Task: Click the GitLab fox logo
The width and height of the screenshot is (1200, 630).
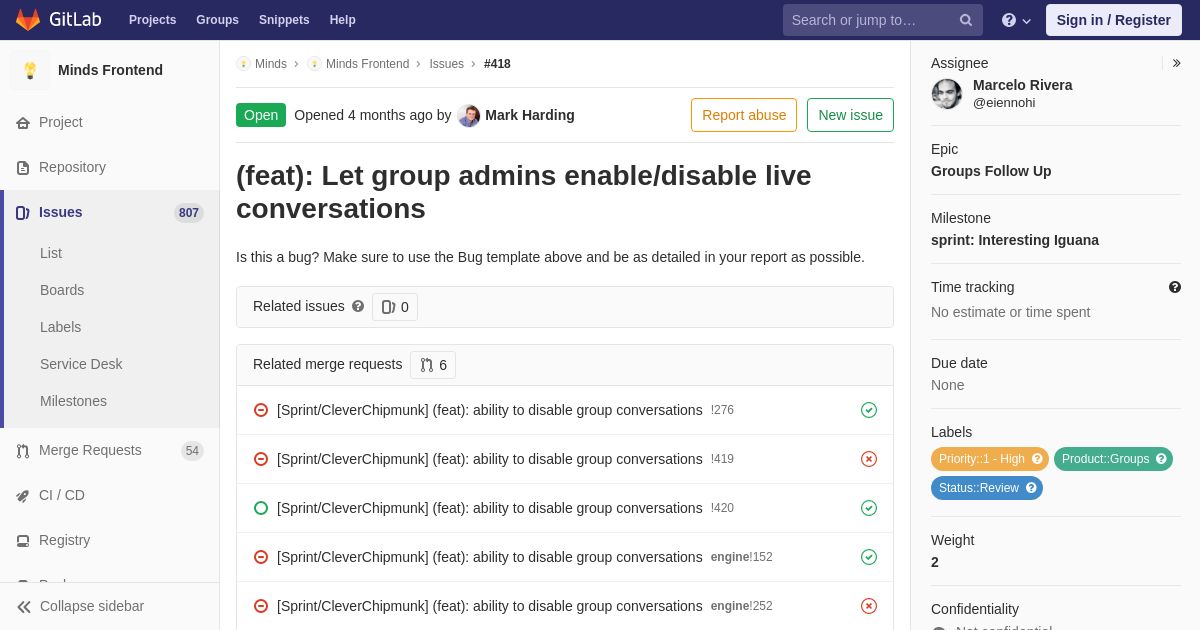Action: click(x=28, y=20)
